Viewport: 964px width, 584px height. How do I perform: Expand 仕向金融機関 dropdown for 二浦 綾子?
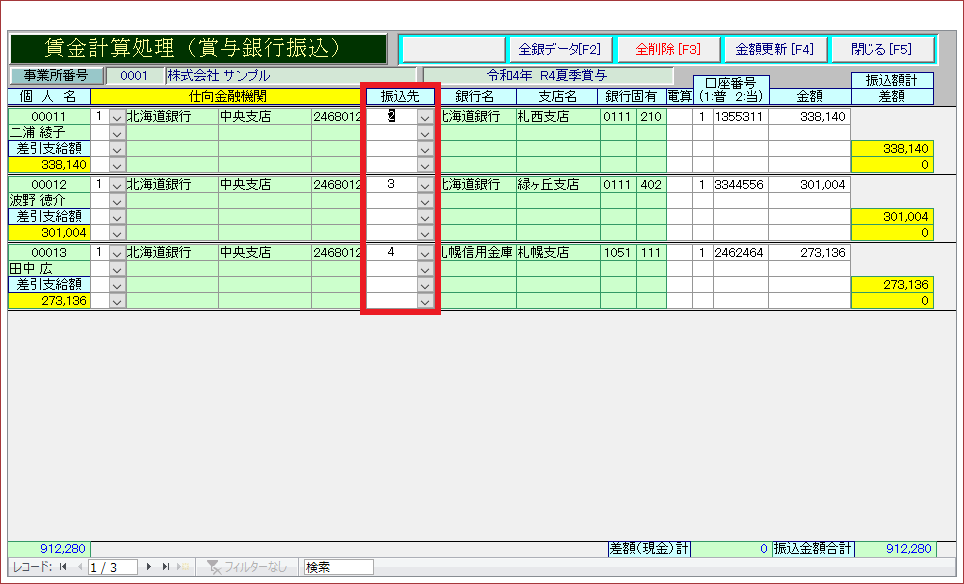pyautogui.click(x=116, y=117)
